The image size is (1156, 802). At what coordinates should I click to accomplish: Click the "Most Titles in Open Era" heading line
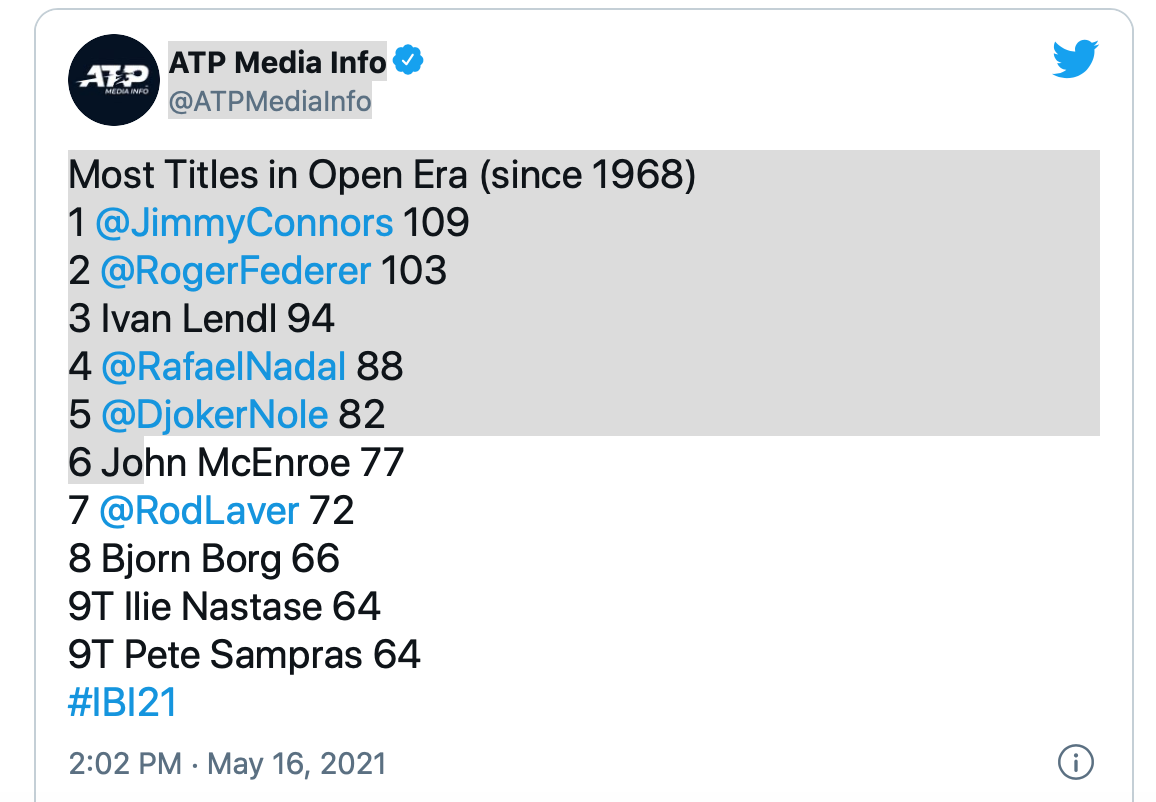pyautogui.click(x=381, y=175)
